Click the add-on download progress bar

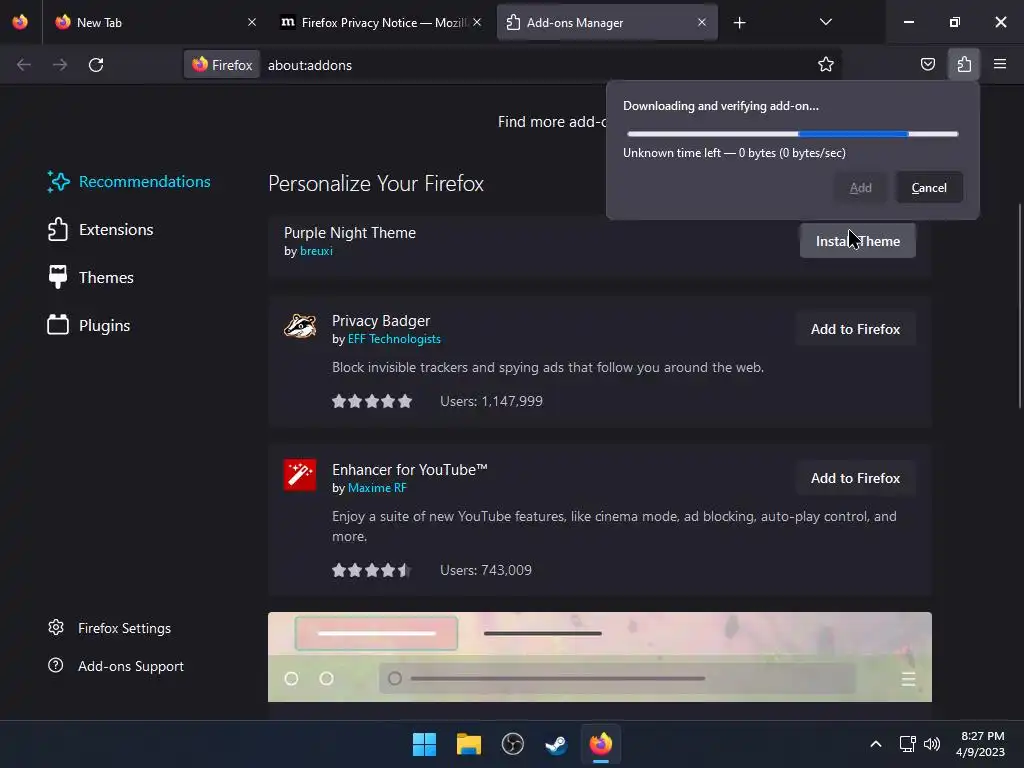792,134
